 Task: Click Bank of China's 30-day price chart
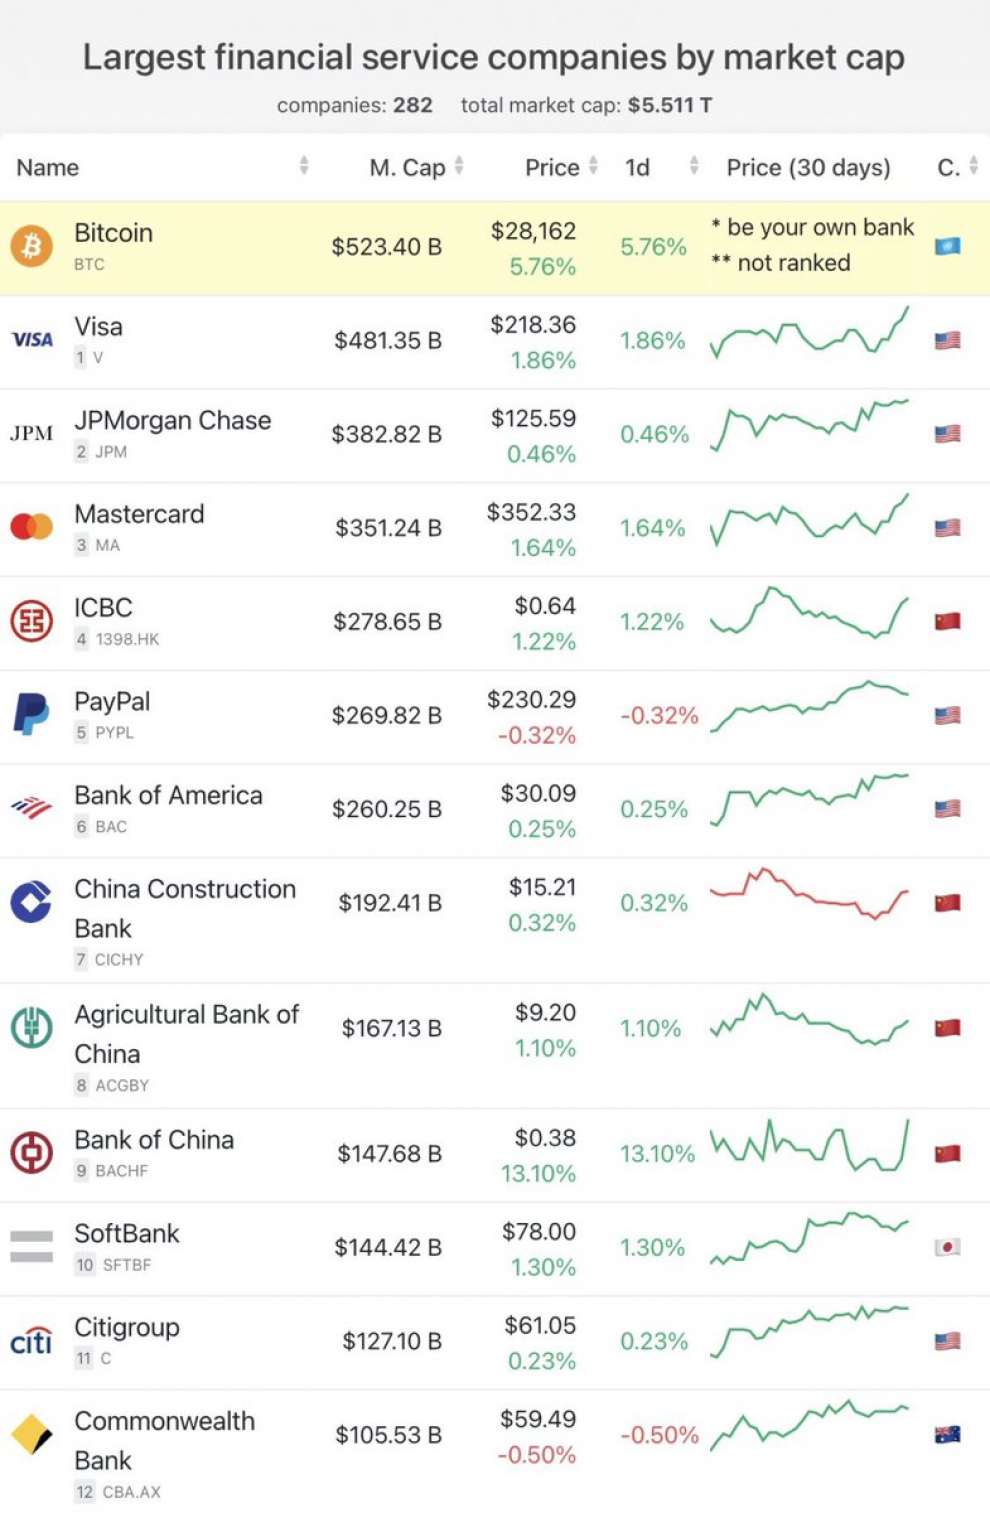pos(809,1147)
